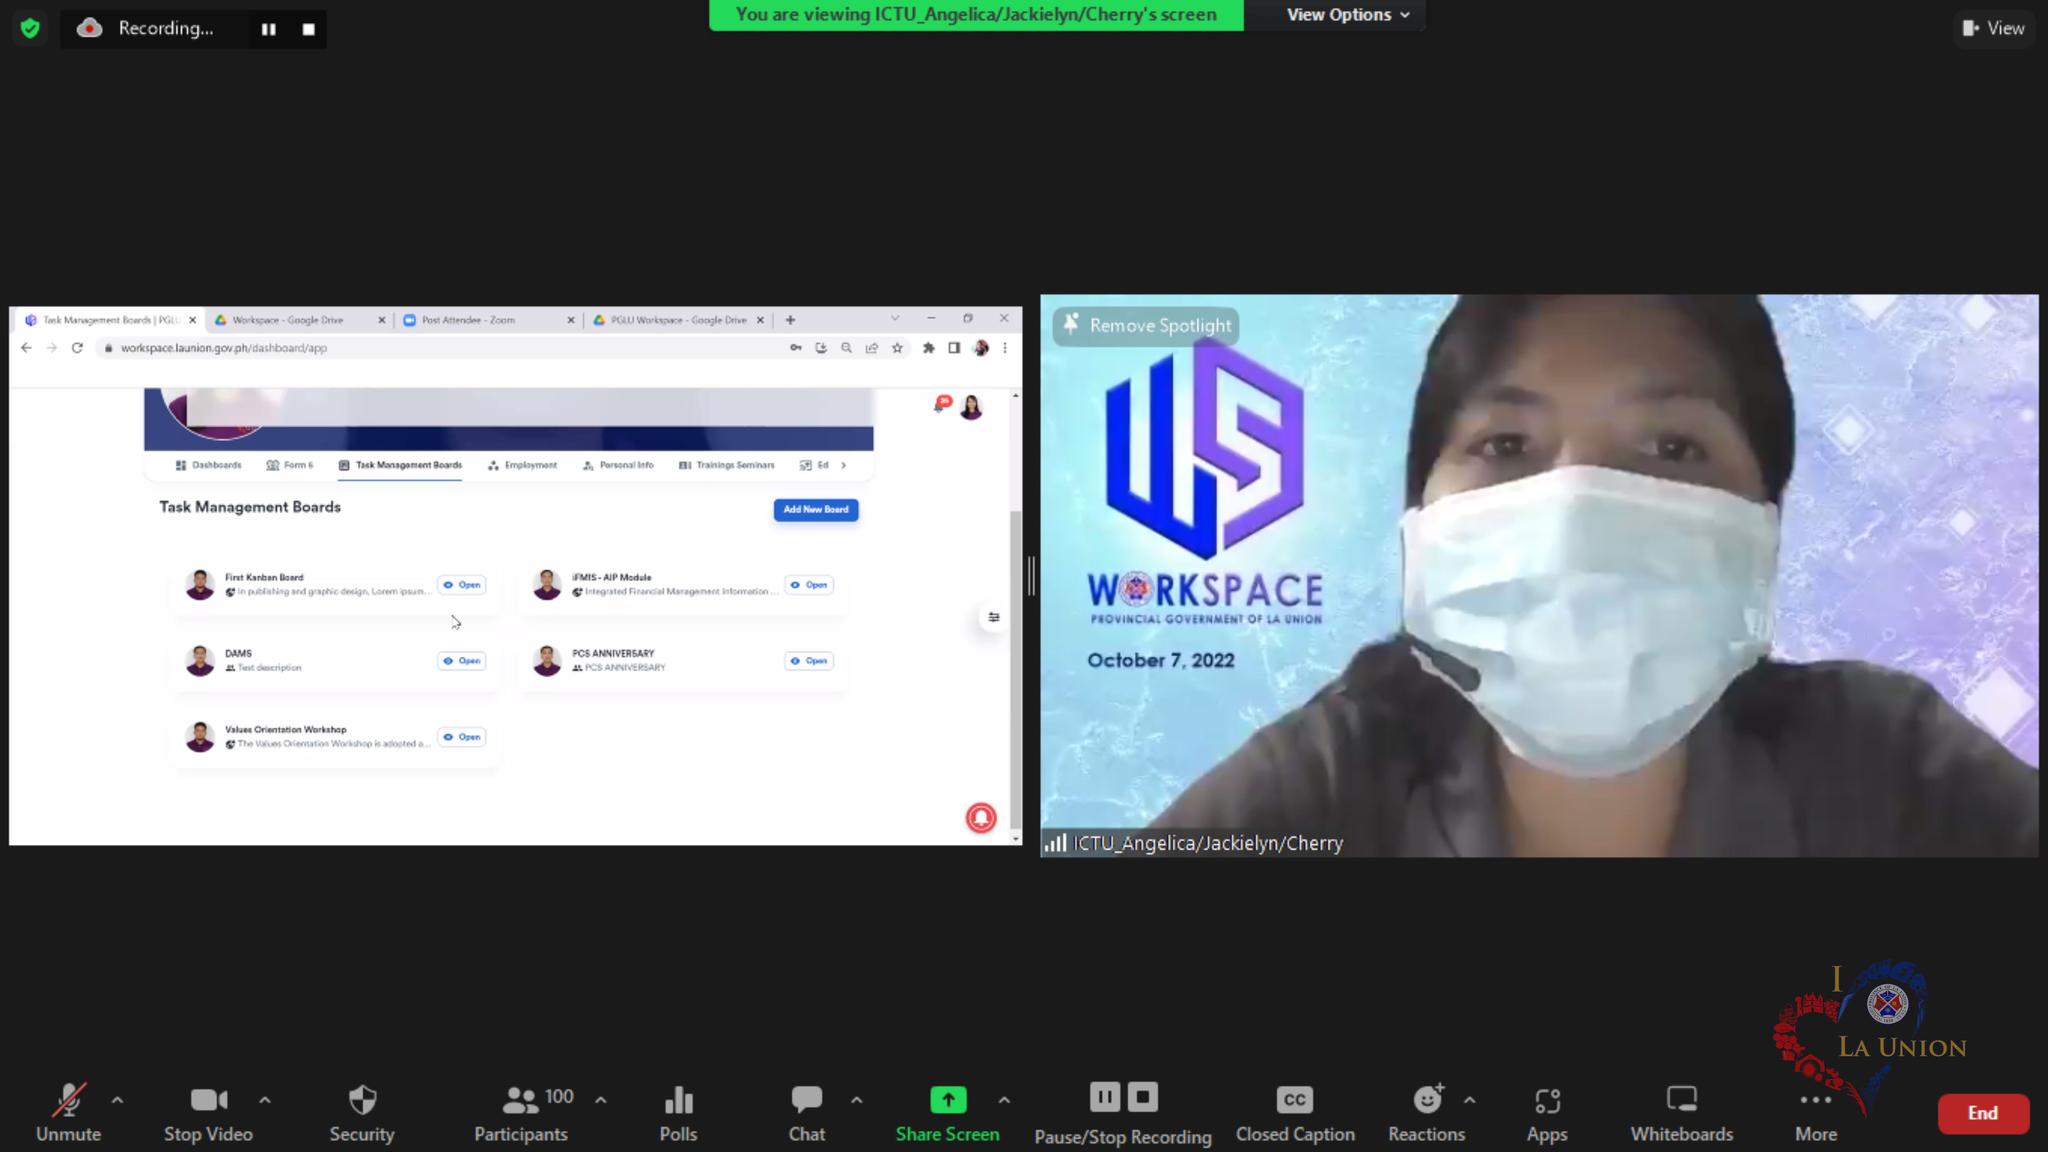
Task: Reload the workspace page
Action: coord(77,348)
